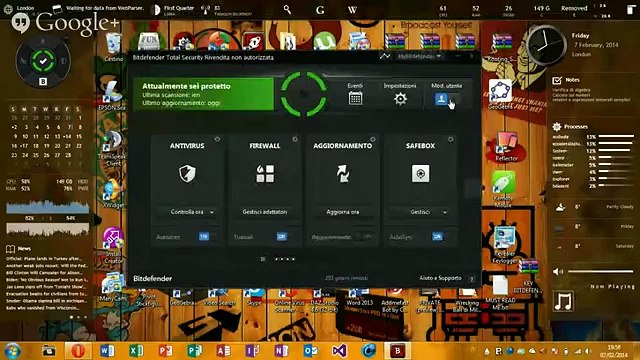
Task: Adjust the desktop widget volume slider
Action: click(600, 271)
